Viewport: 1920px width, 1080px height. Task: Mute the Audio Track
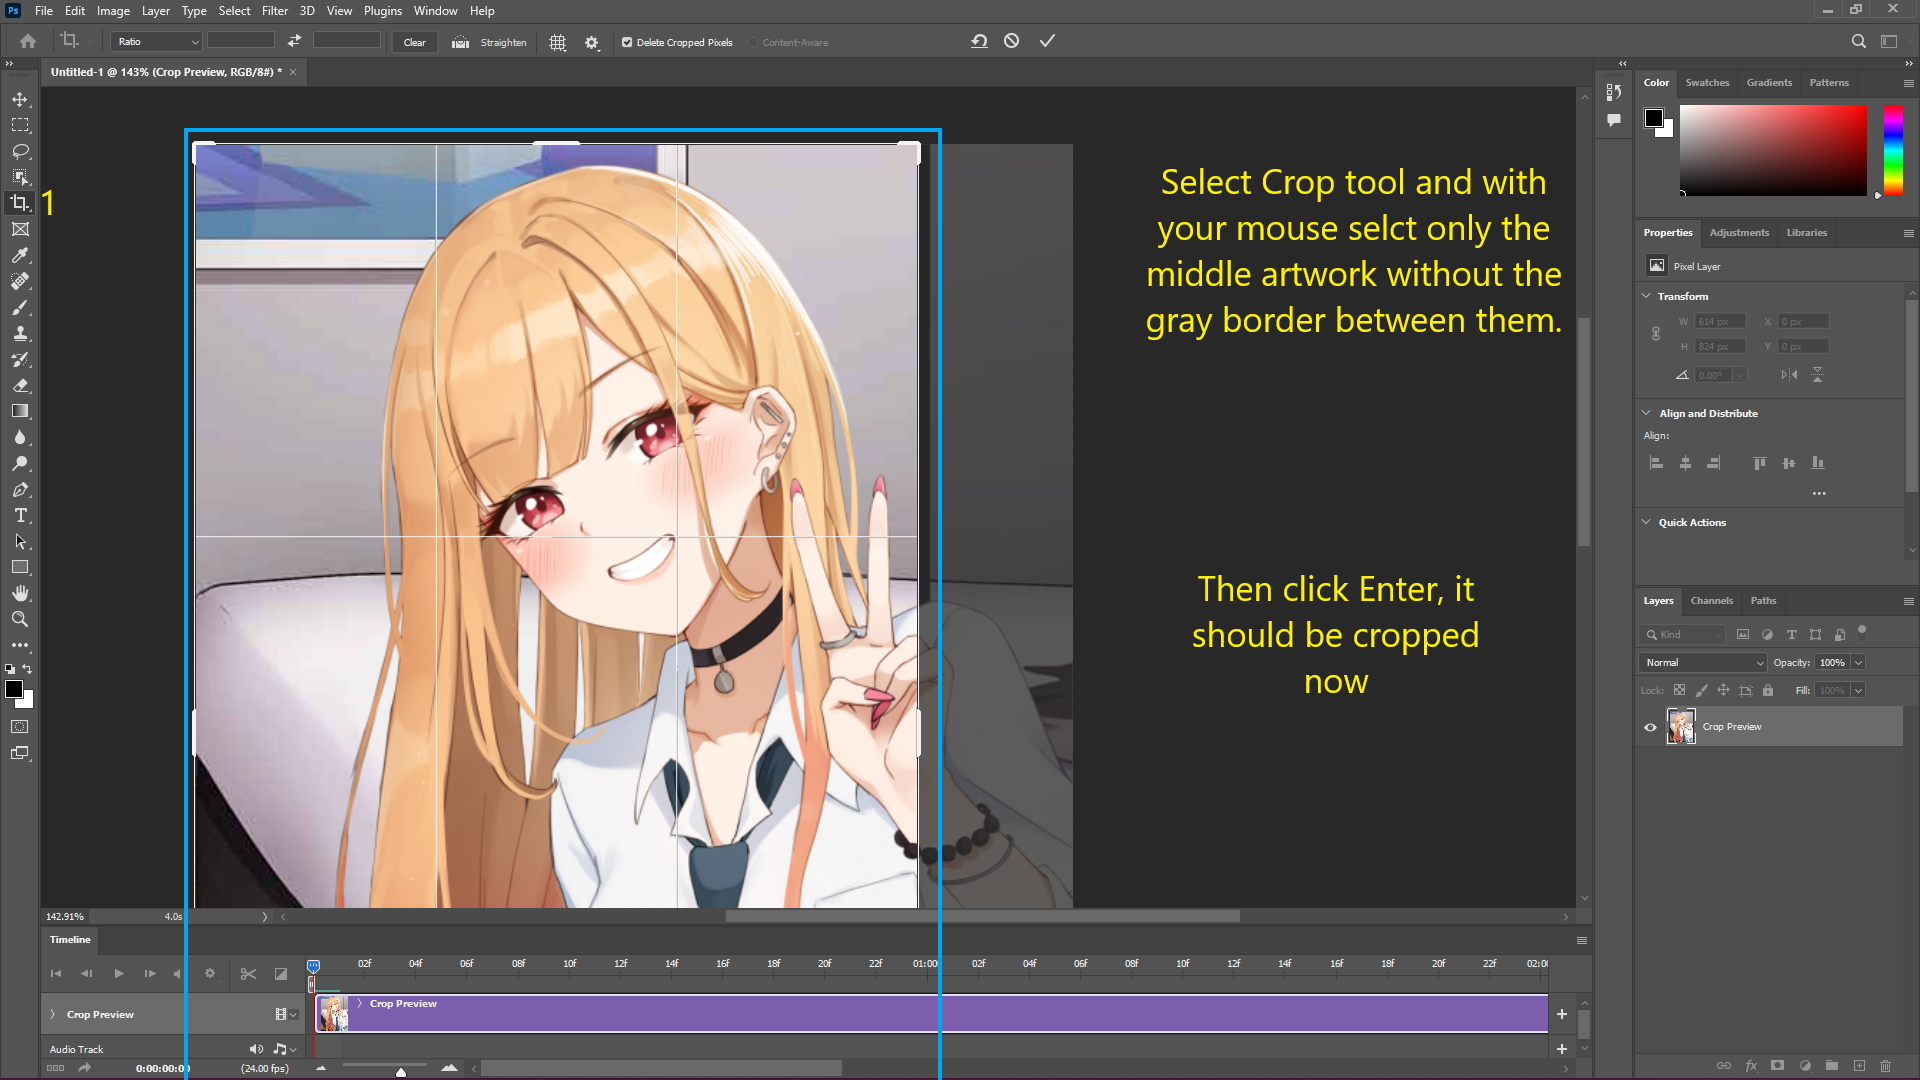(x=256, y=1049)
